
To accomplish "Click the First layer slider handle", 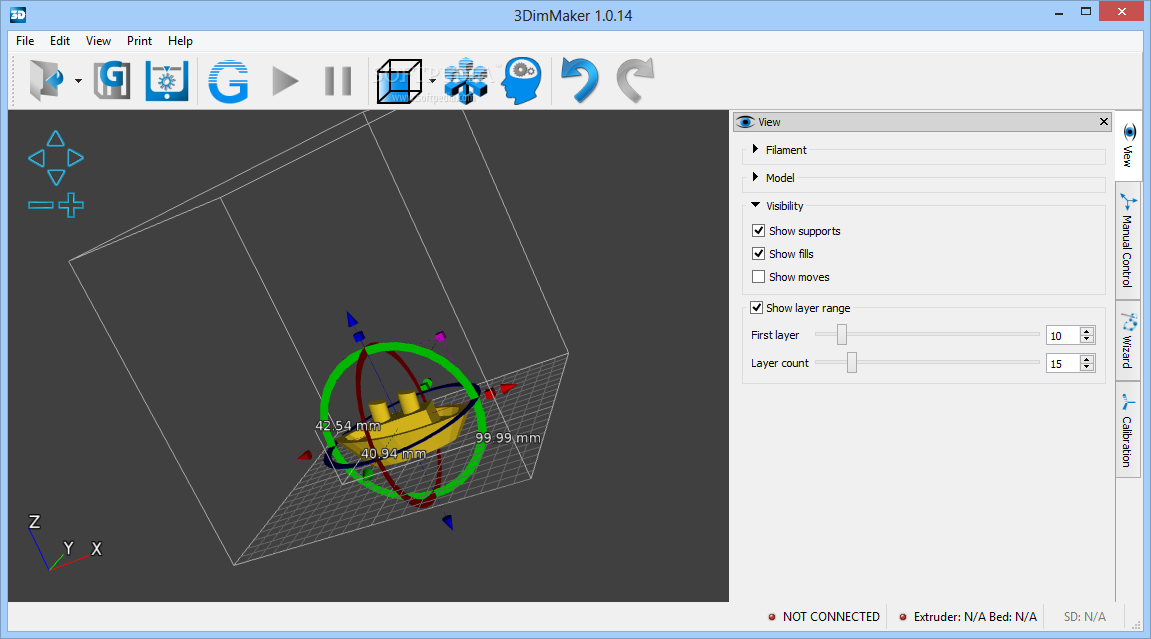I will pos(842,335).
